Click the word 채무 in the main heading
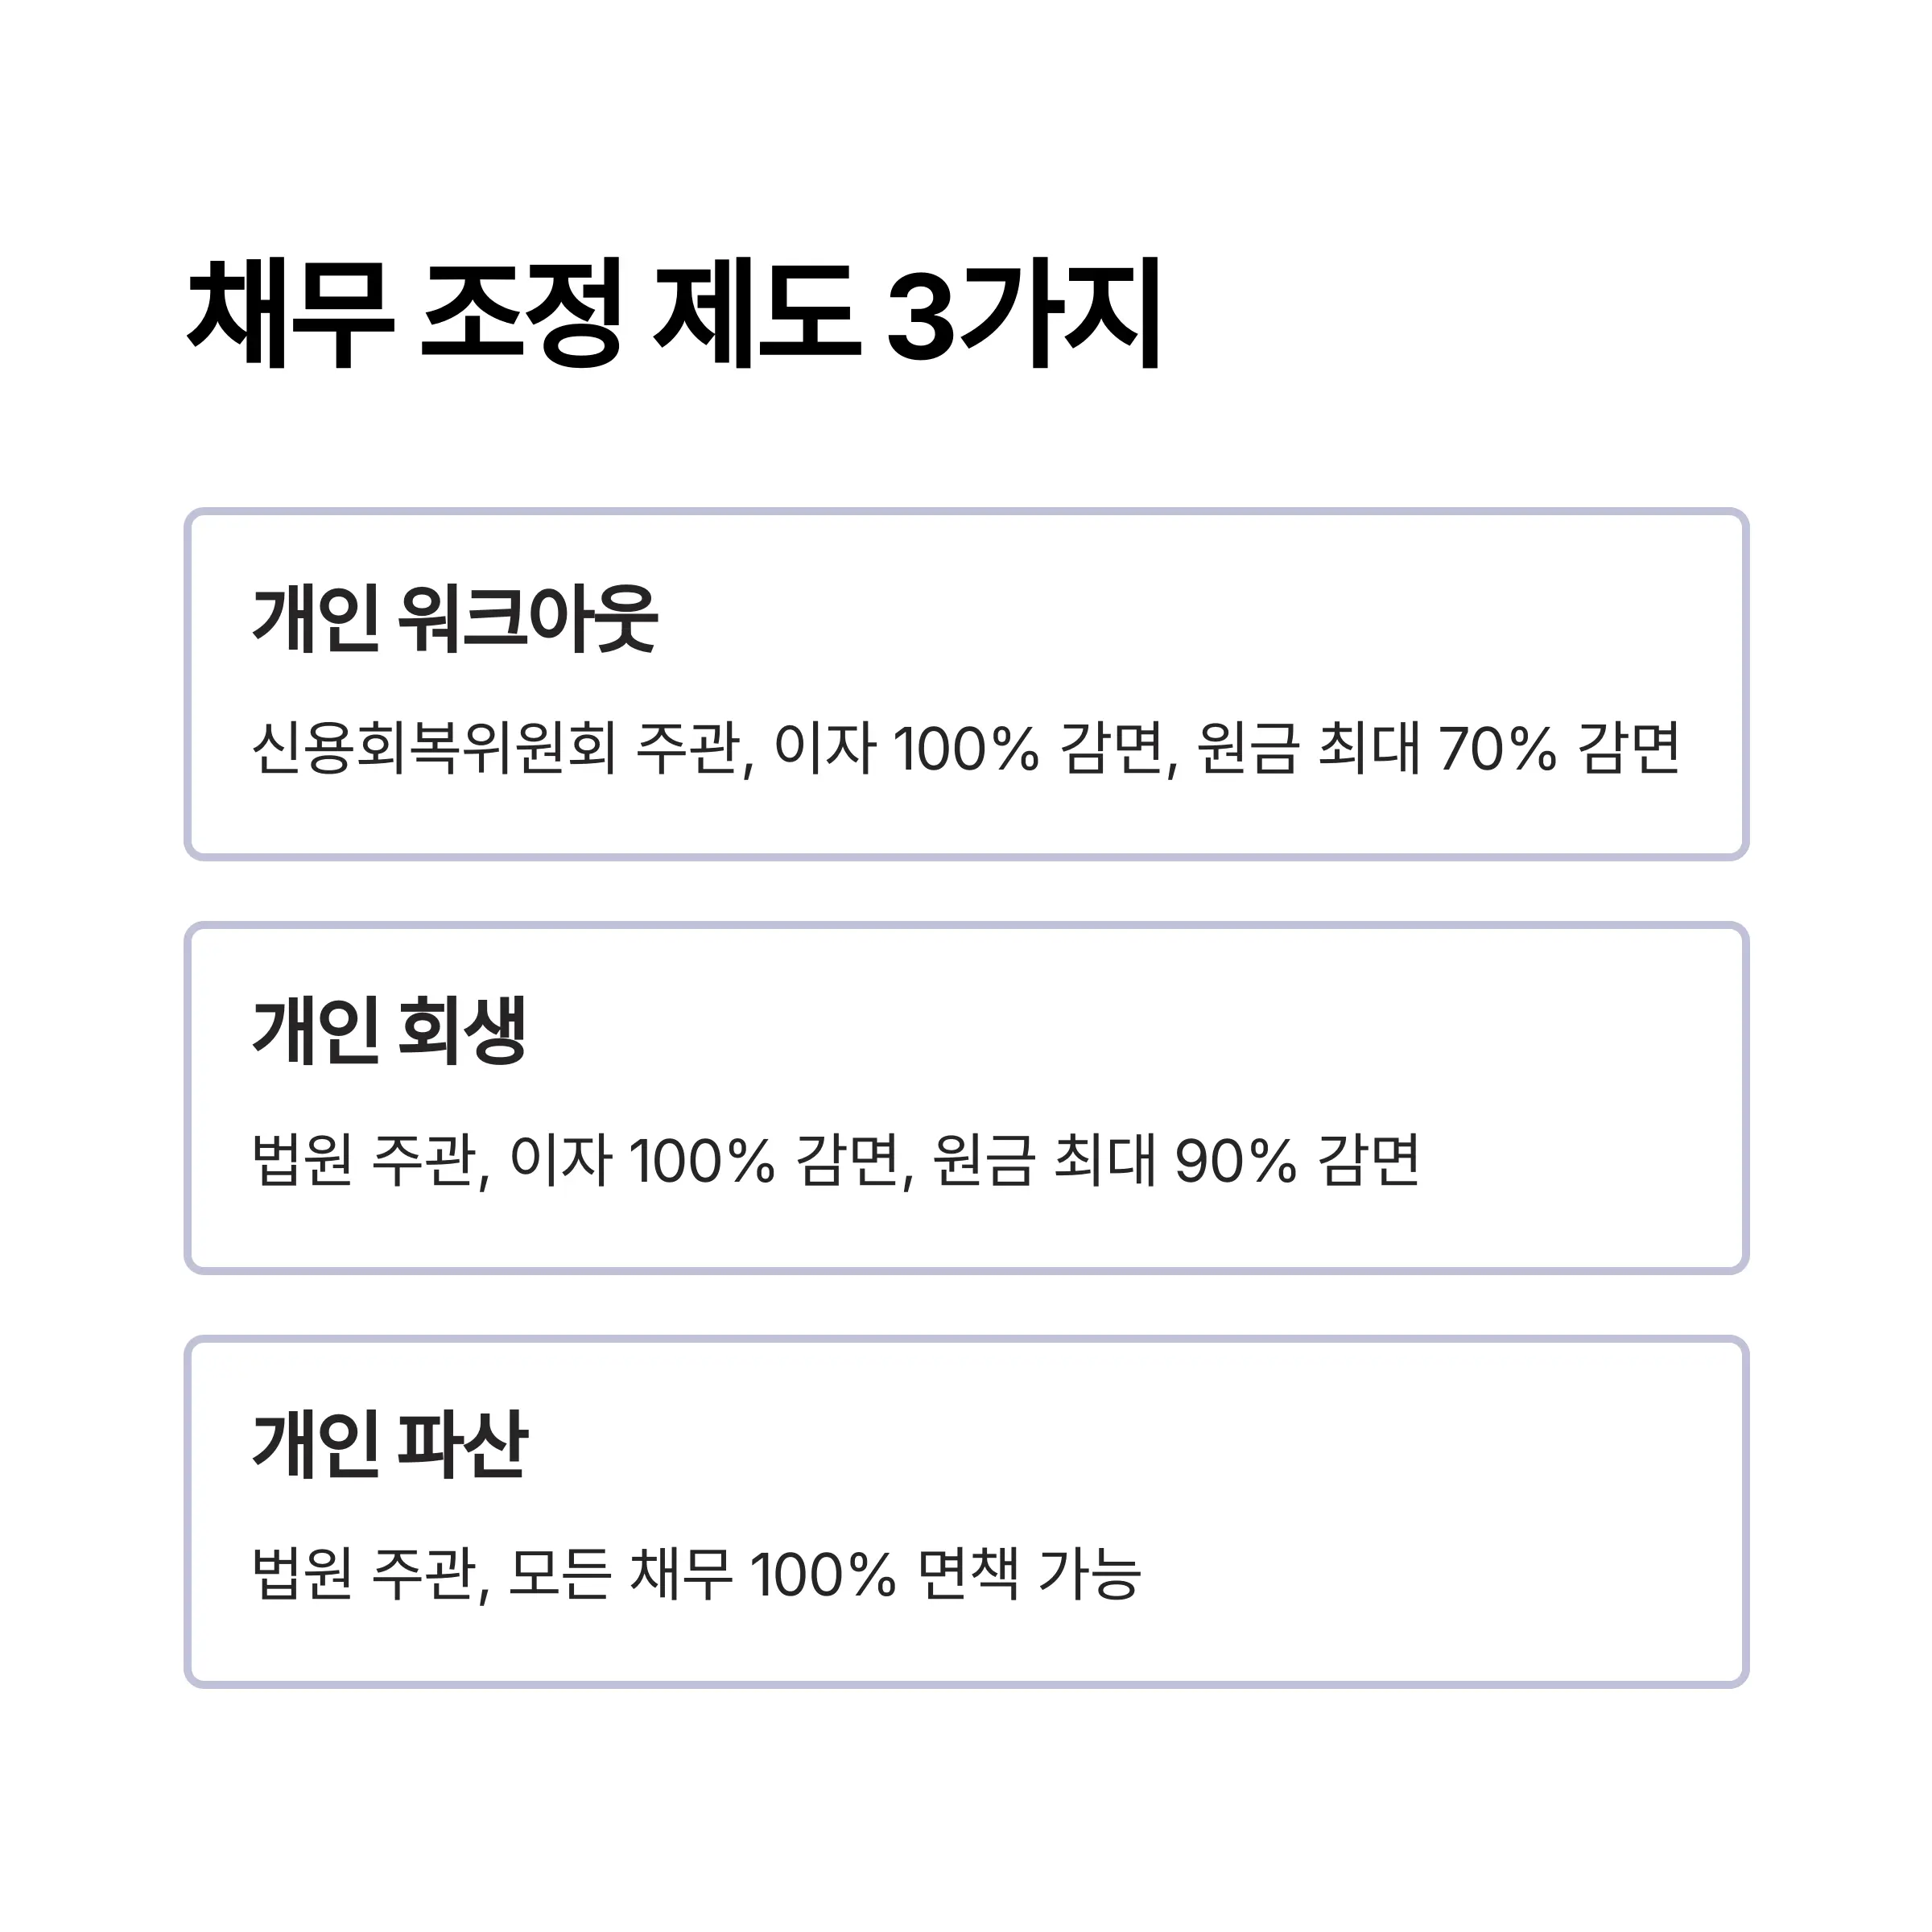This screenshot has width=1932, height=1932. [290, 313]
